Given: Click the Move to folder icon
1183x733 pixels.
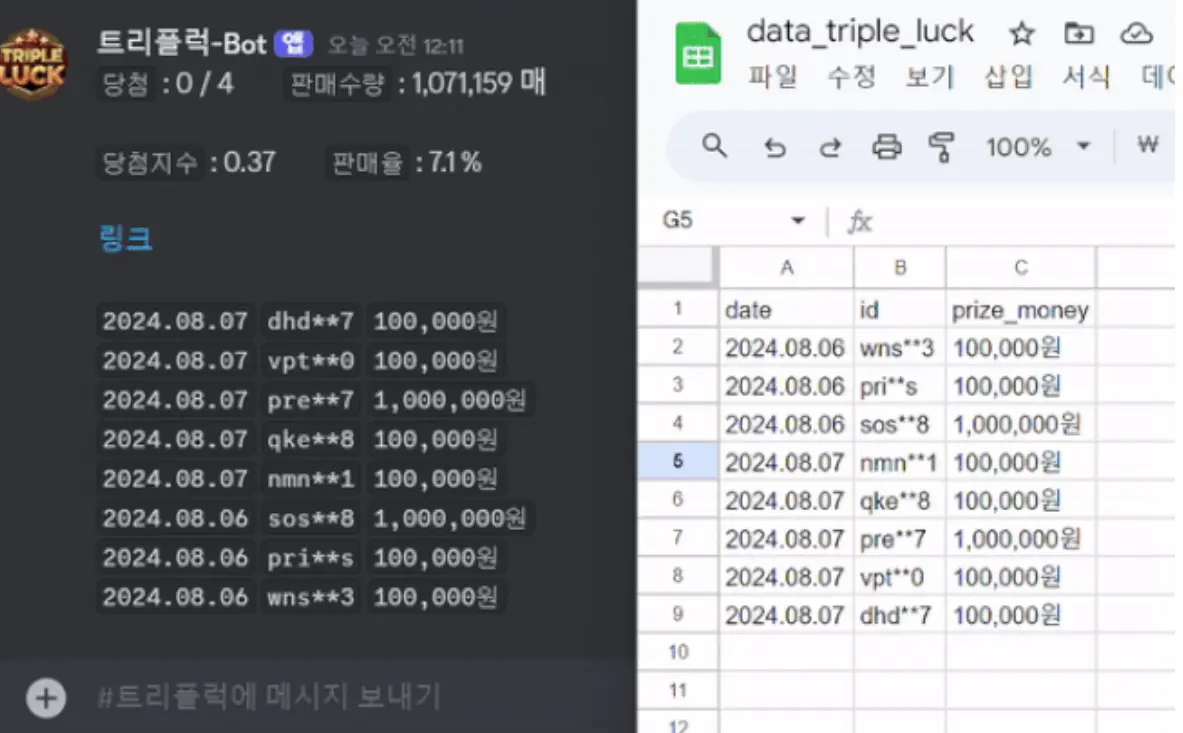Looking at the screenshot, I should click(x=1079, y=33).
